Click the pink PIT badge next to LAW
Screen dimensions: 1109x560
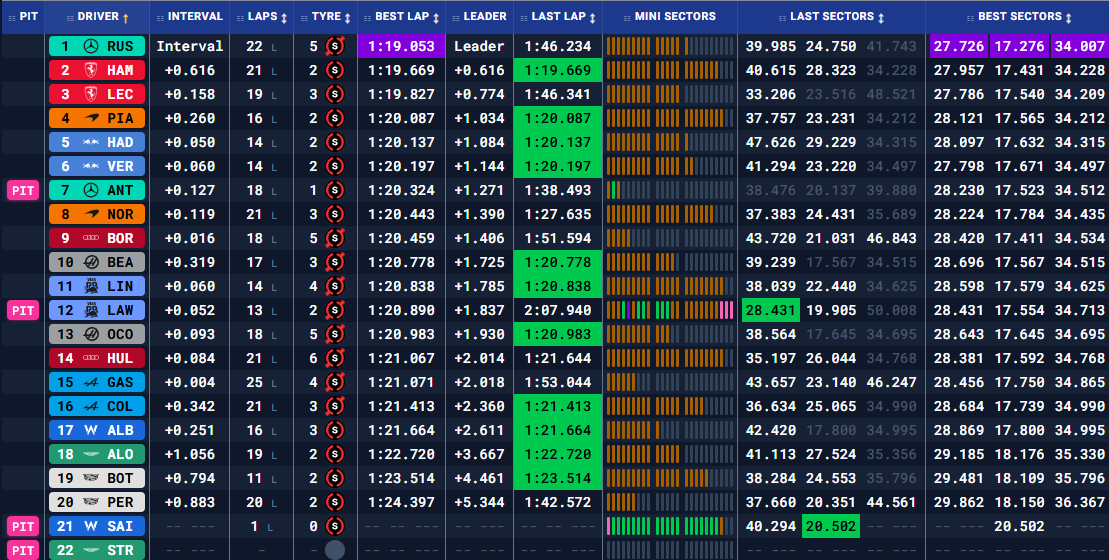click(22, 310)
